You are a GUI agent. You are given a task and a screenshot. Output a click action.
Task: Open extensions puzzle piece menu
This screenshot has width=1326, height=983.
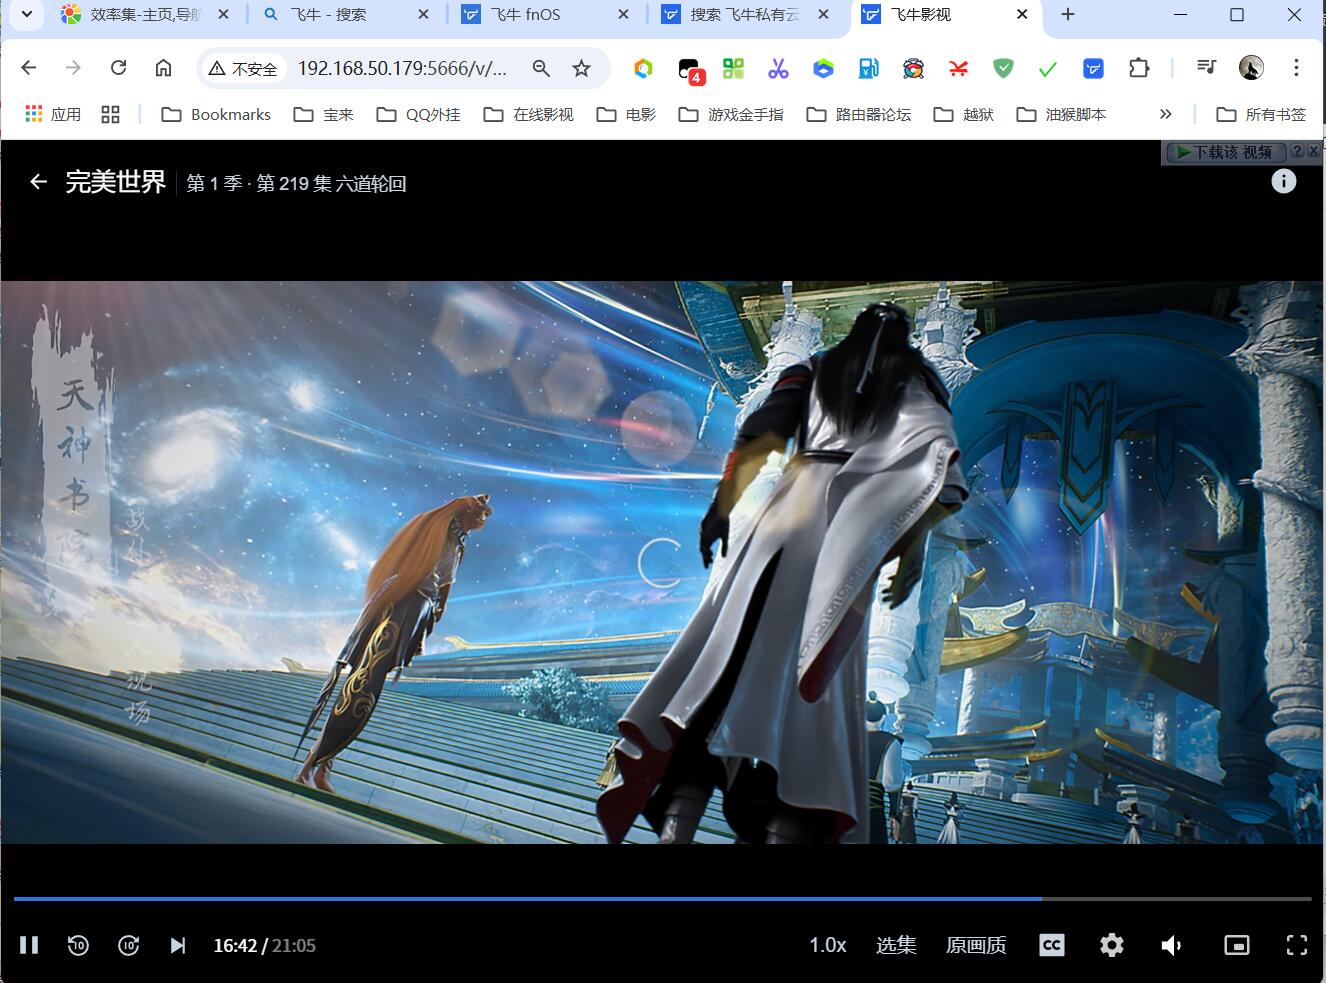point(1139,68)
